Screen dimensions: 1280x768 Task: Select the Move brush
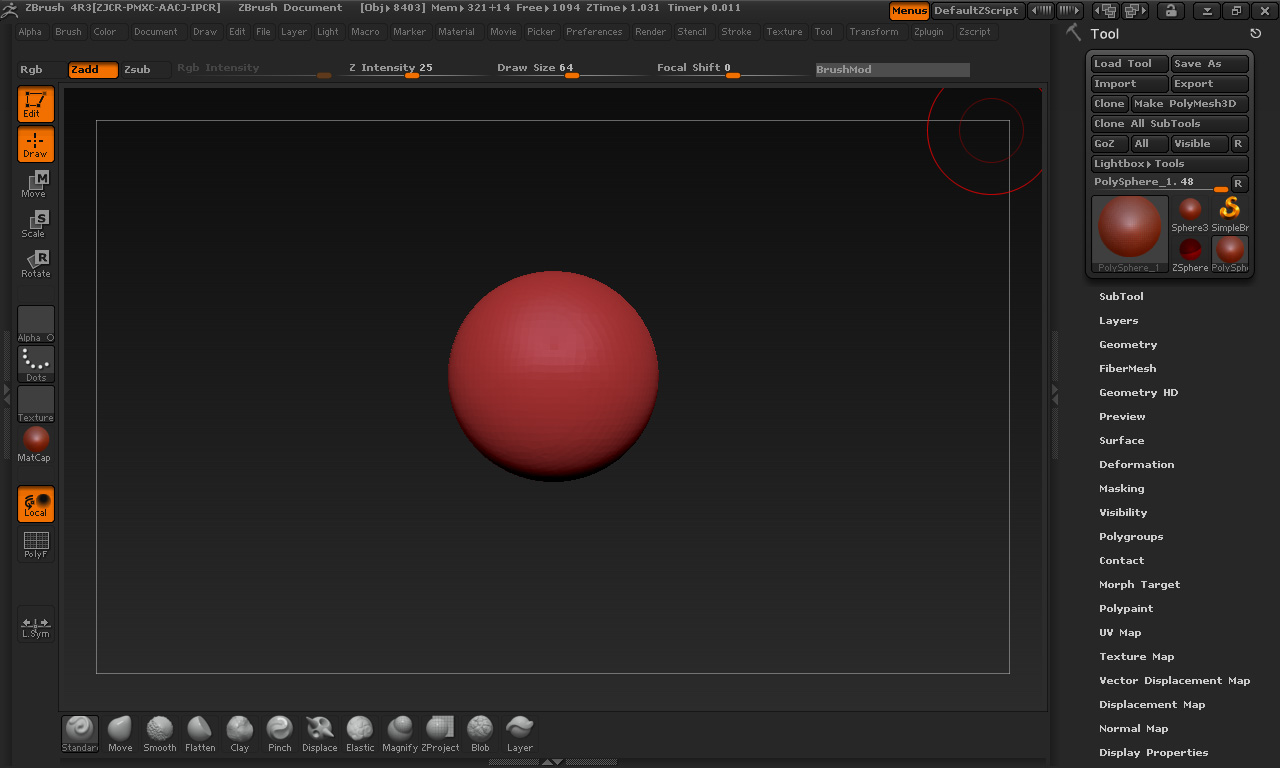(120, 733)
